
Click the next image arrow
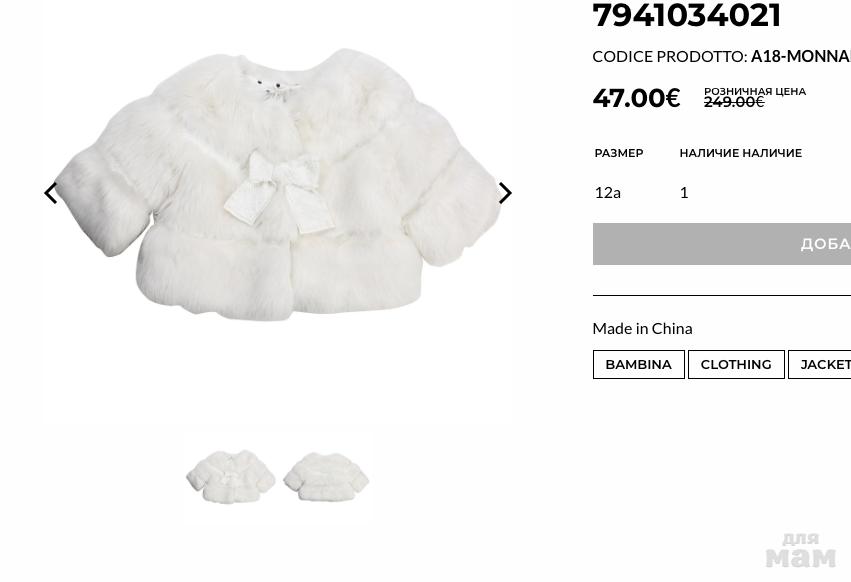click(505, 193)
